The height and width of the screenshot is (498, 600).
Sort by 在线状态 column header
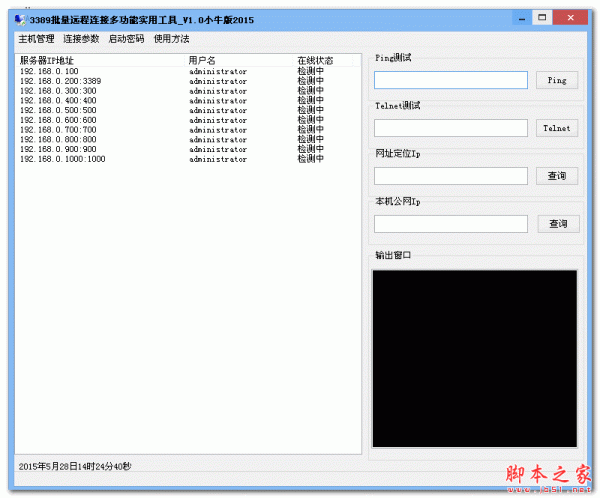[x=323, y=60]
